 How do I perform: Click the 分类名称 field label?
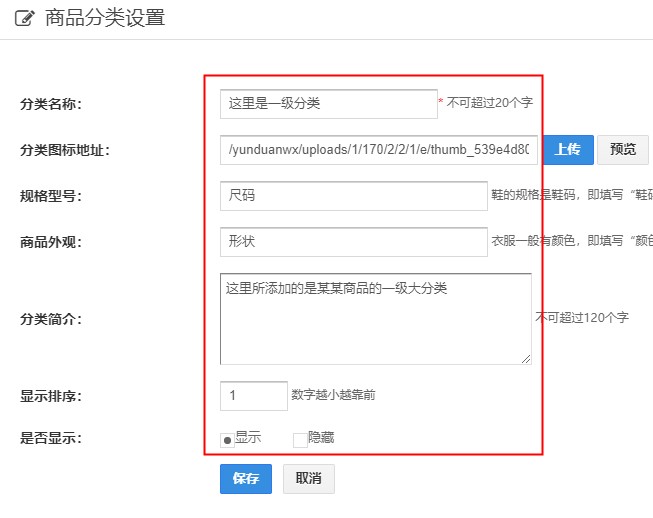[x=51, y=104]
